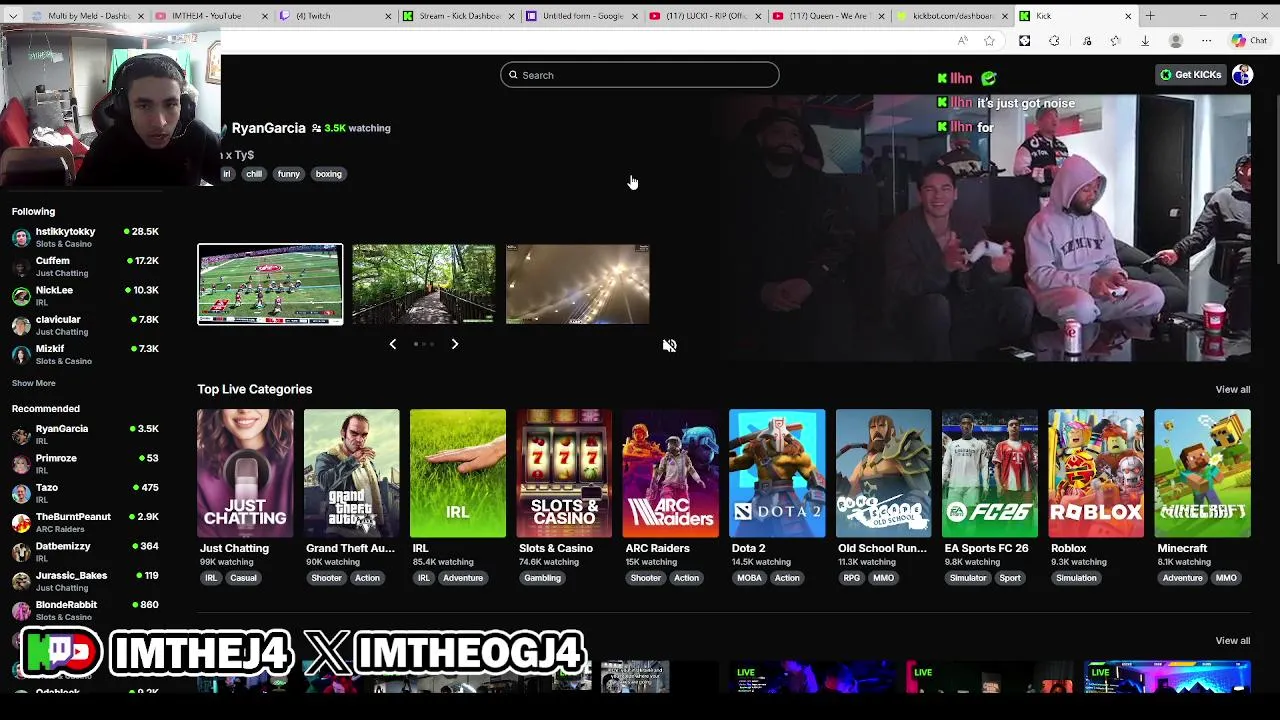
Task: Open the IRL category card
Action: pyautogui.click(x=457, y=473)
